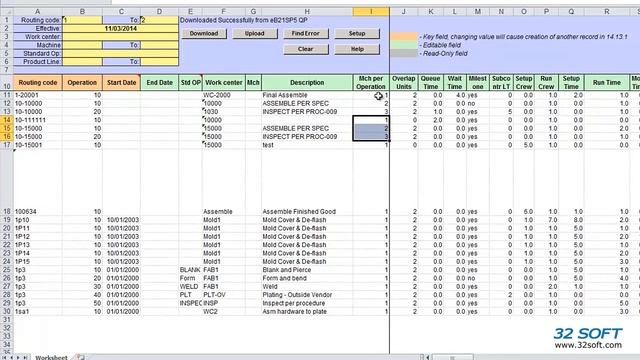Select row header 18

[7, 211]
